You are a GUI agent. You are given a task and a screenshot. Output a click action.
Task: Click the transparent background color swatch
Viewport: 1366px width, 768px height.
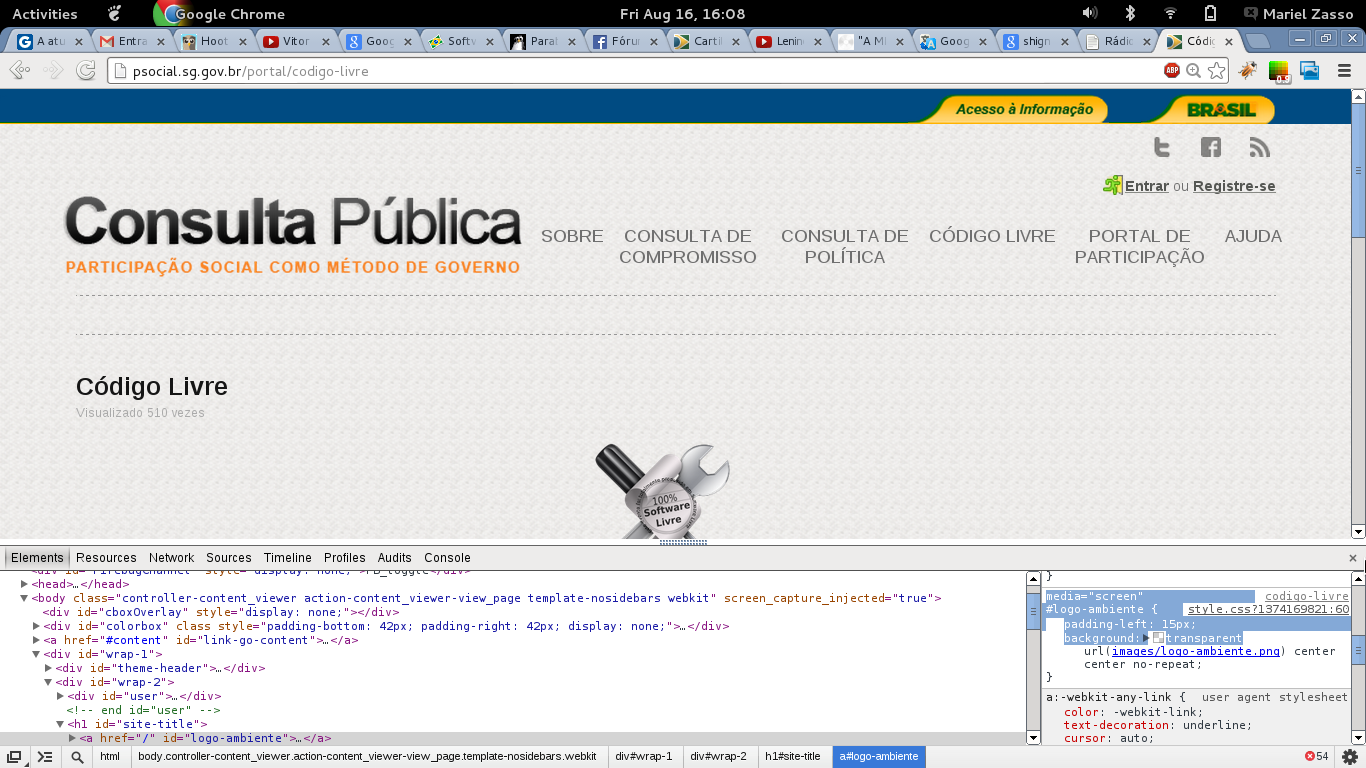tap(1158, 637)
